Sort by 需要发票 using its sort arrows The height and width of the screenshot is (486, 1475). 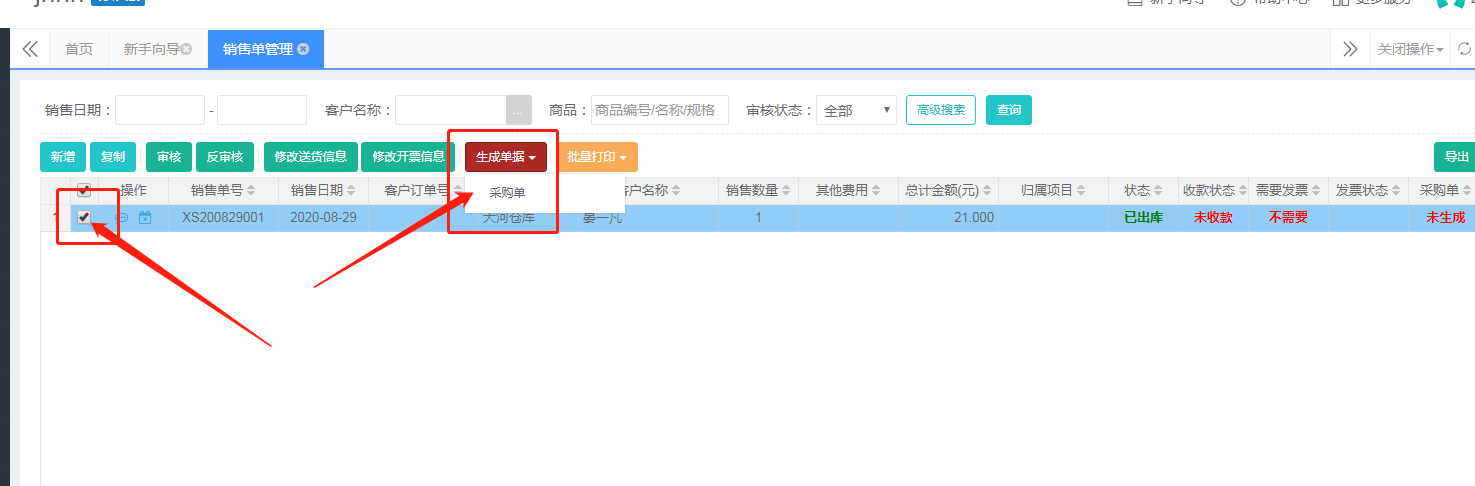pos(1316,190)
